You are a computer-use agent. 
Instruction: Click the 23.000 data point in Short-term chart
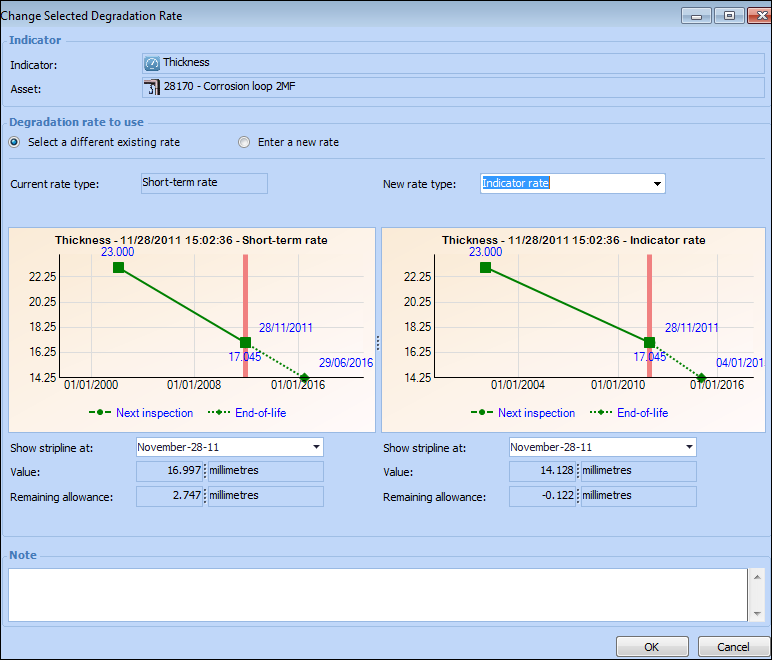click(118, 268)
